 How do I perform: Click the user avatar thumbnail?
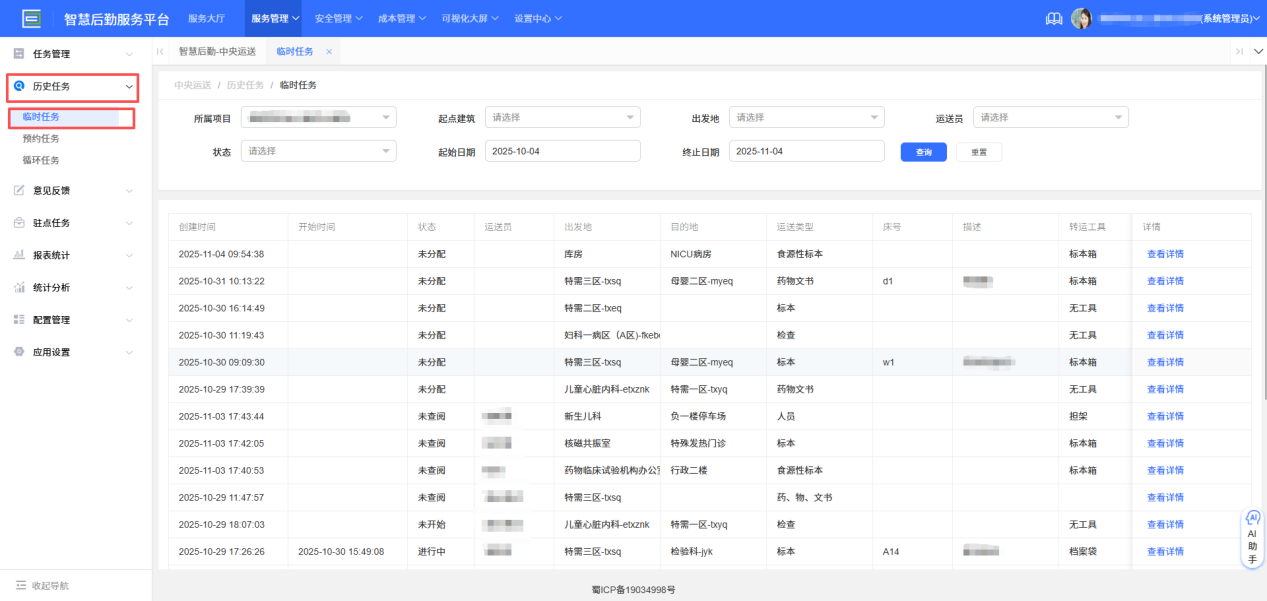(1082, 17)
